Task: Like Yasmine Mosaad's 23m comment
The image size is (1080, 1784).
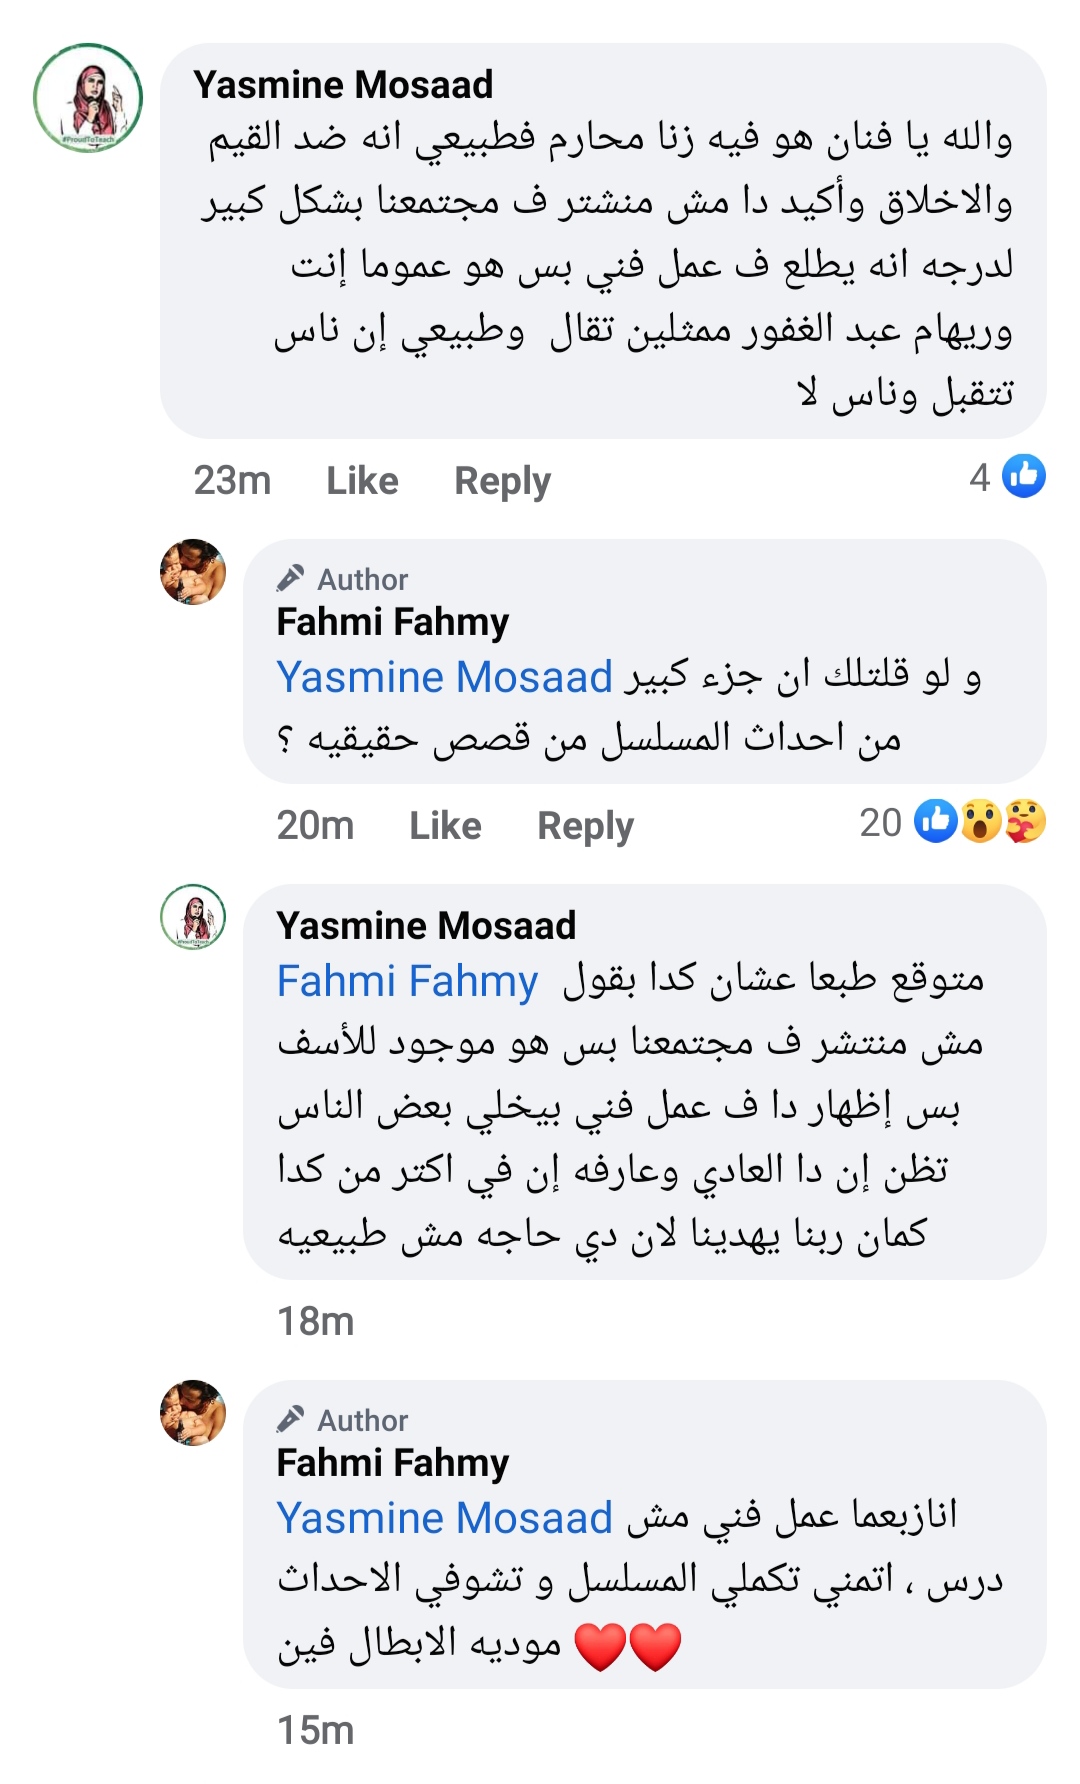Action: click(x=362, y=481)
